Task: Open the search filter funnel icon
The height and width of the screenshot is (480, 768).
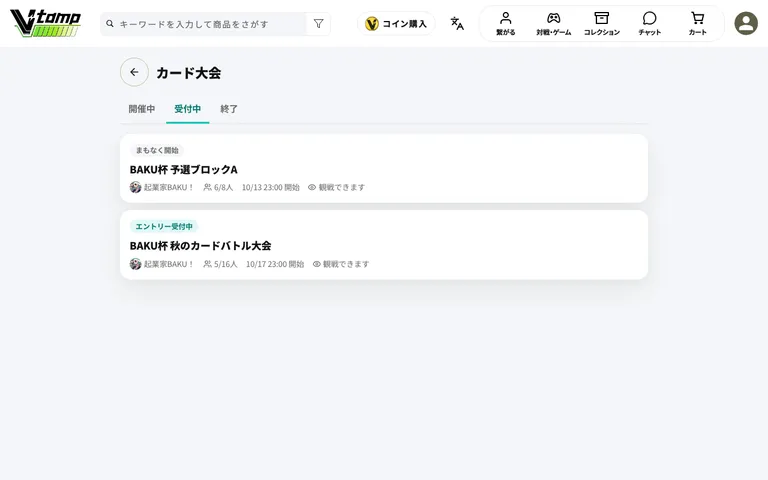Action: [x=318, y=24]
